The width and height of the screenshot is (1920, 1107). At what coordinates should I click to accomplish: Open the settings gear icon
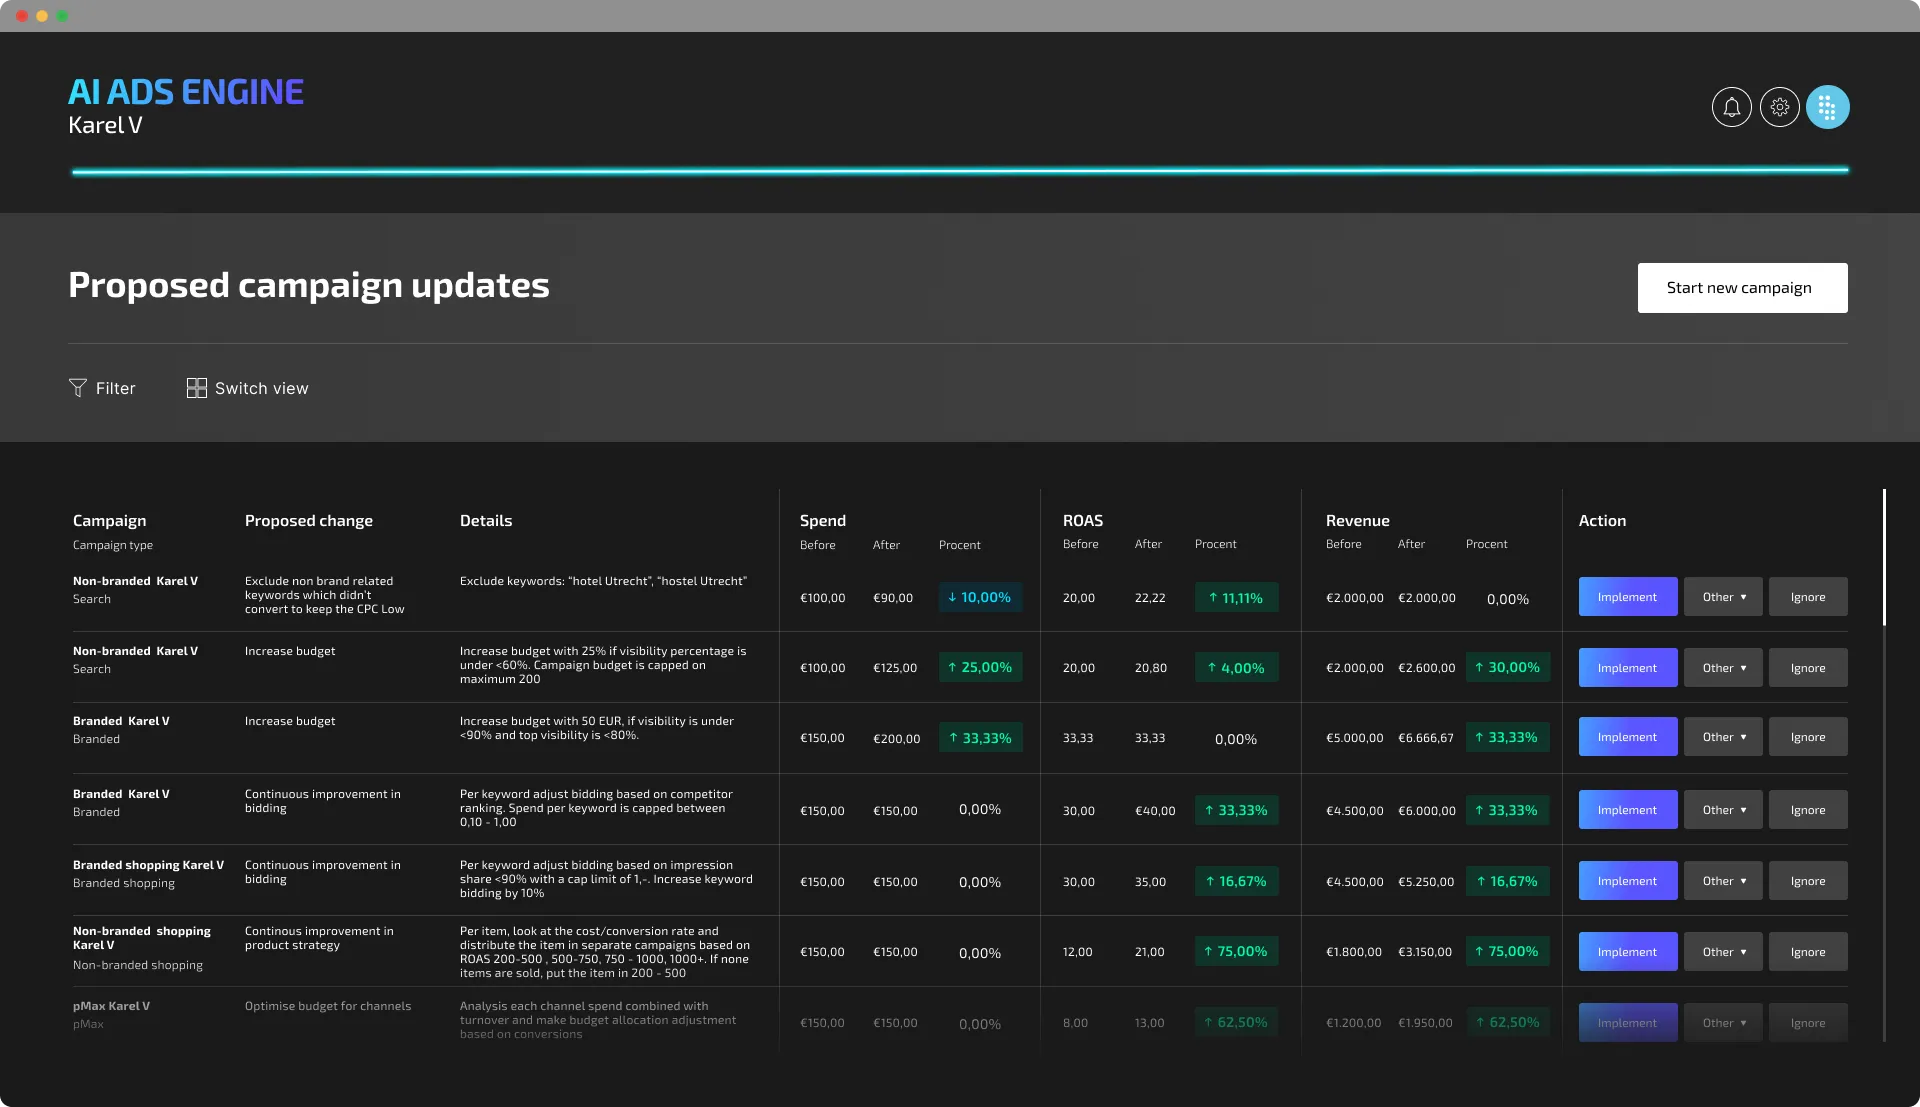tap(1779, 107)
